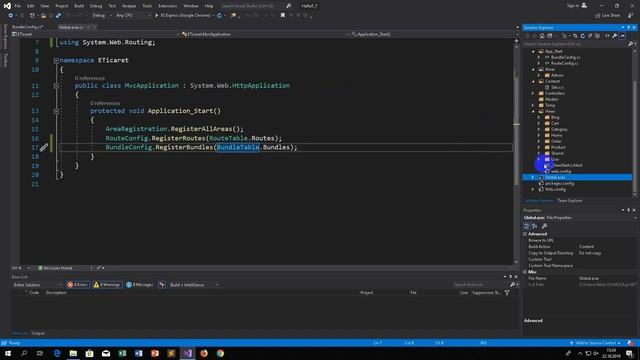640x360 pixels.
Task: Select packages.config in Solution Explorer
Action: (x=559, y=183)
